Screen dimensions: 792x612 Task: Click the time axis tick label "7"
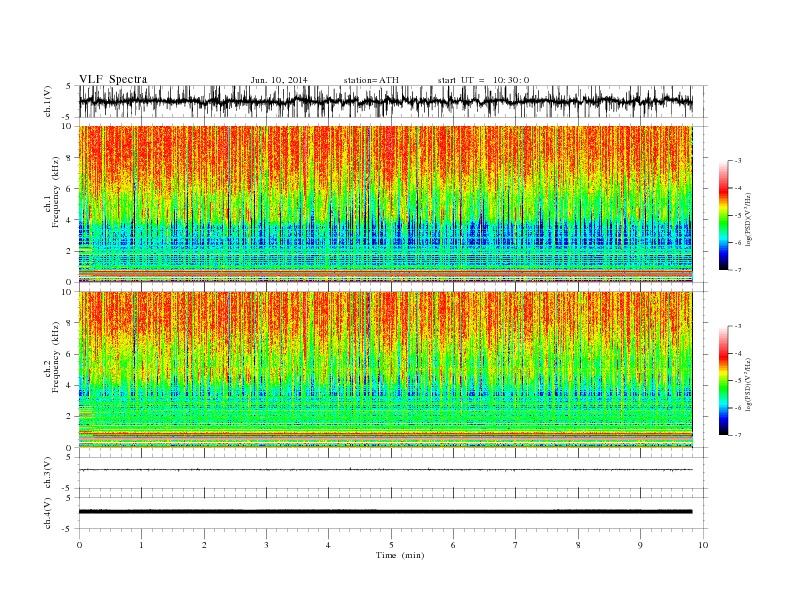coord(516,545)
